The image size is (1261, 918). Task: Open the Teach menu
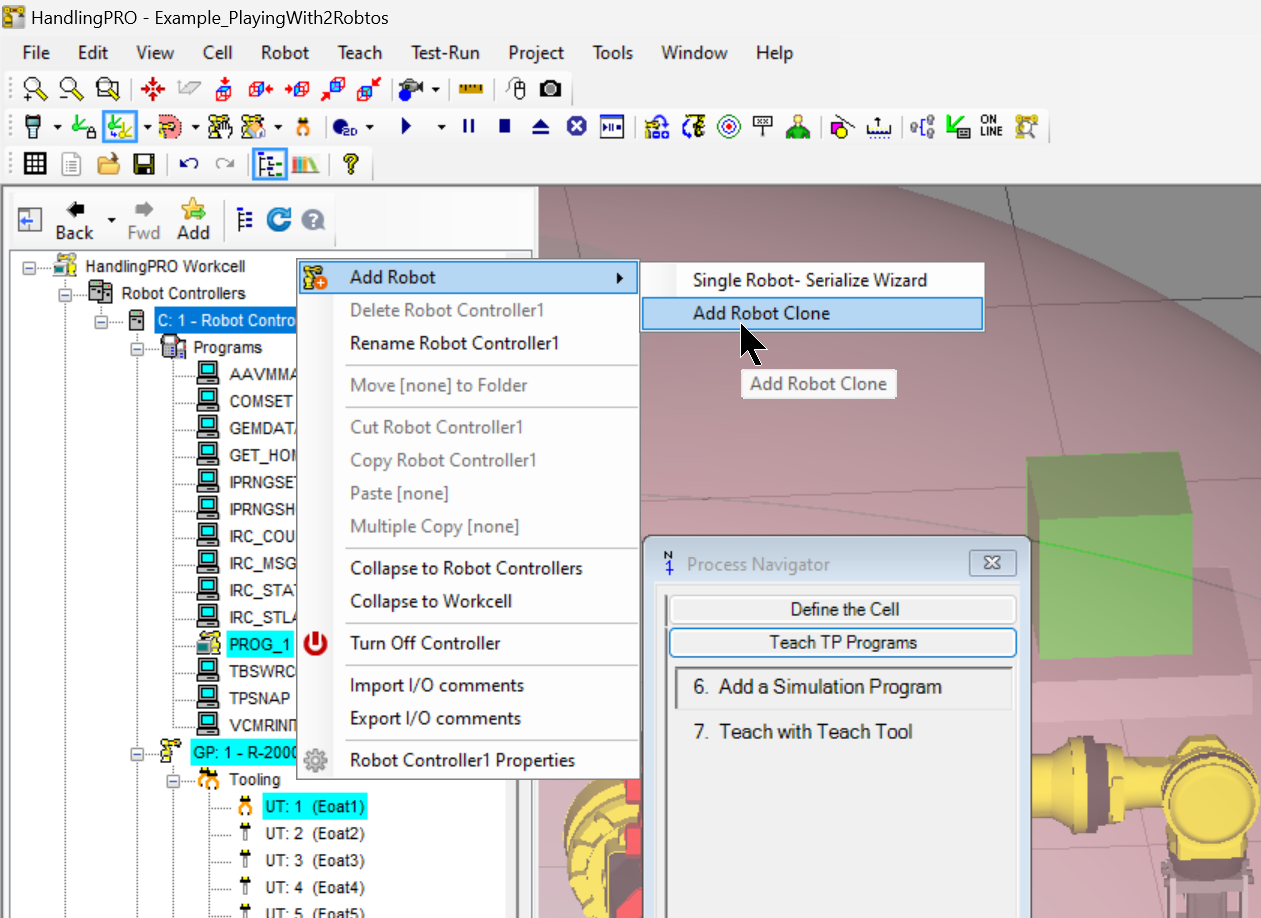[x=360, y=53]
